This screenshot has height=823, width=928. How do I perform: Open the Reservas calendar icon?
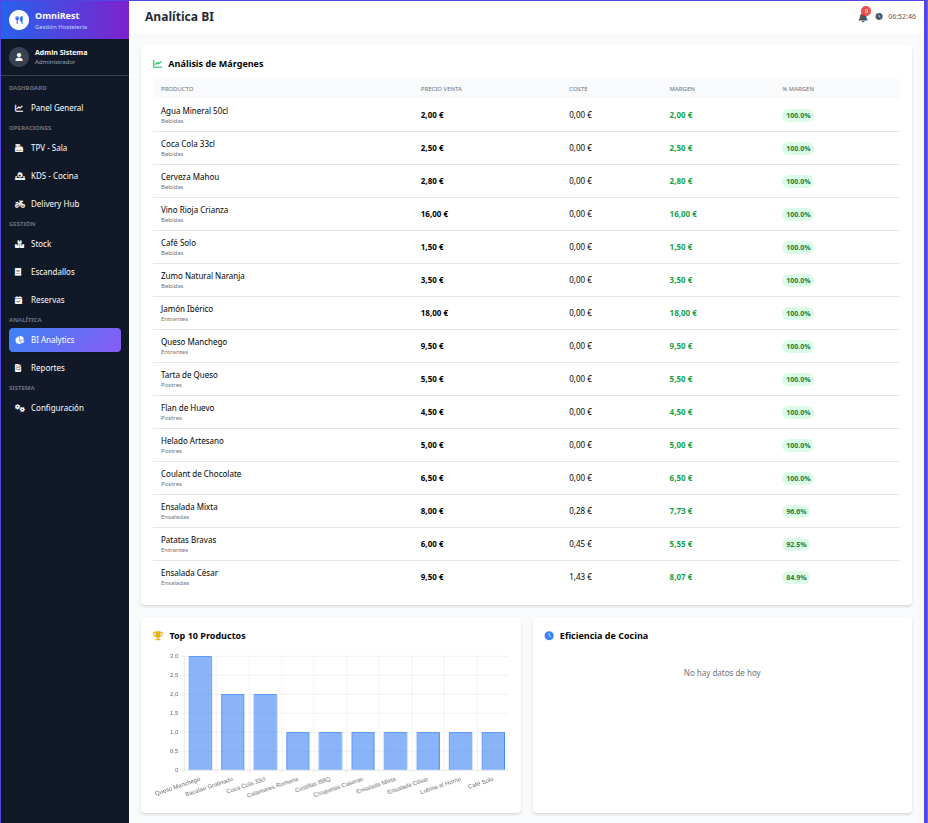(17, 299)
